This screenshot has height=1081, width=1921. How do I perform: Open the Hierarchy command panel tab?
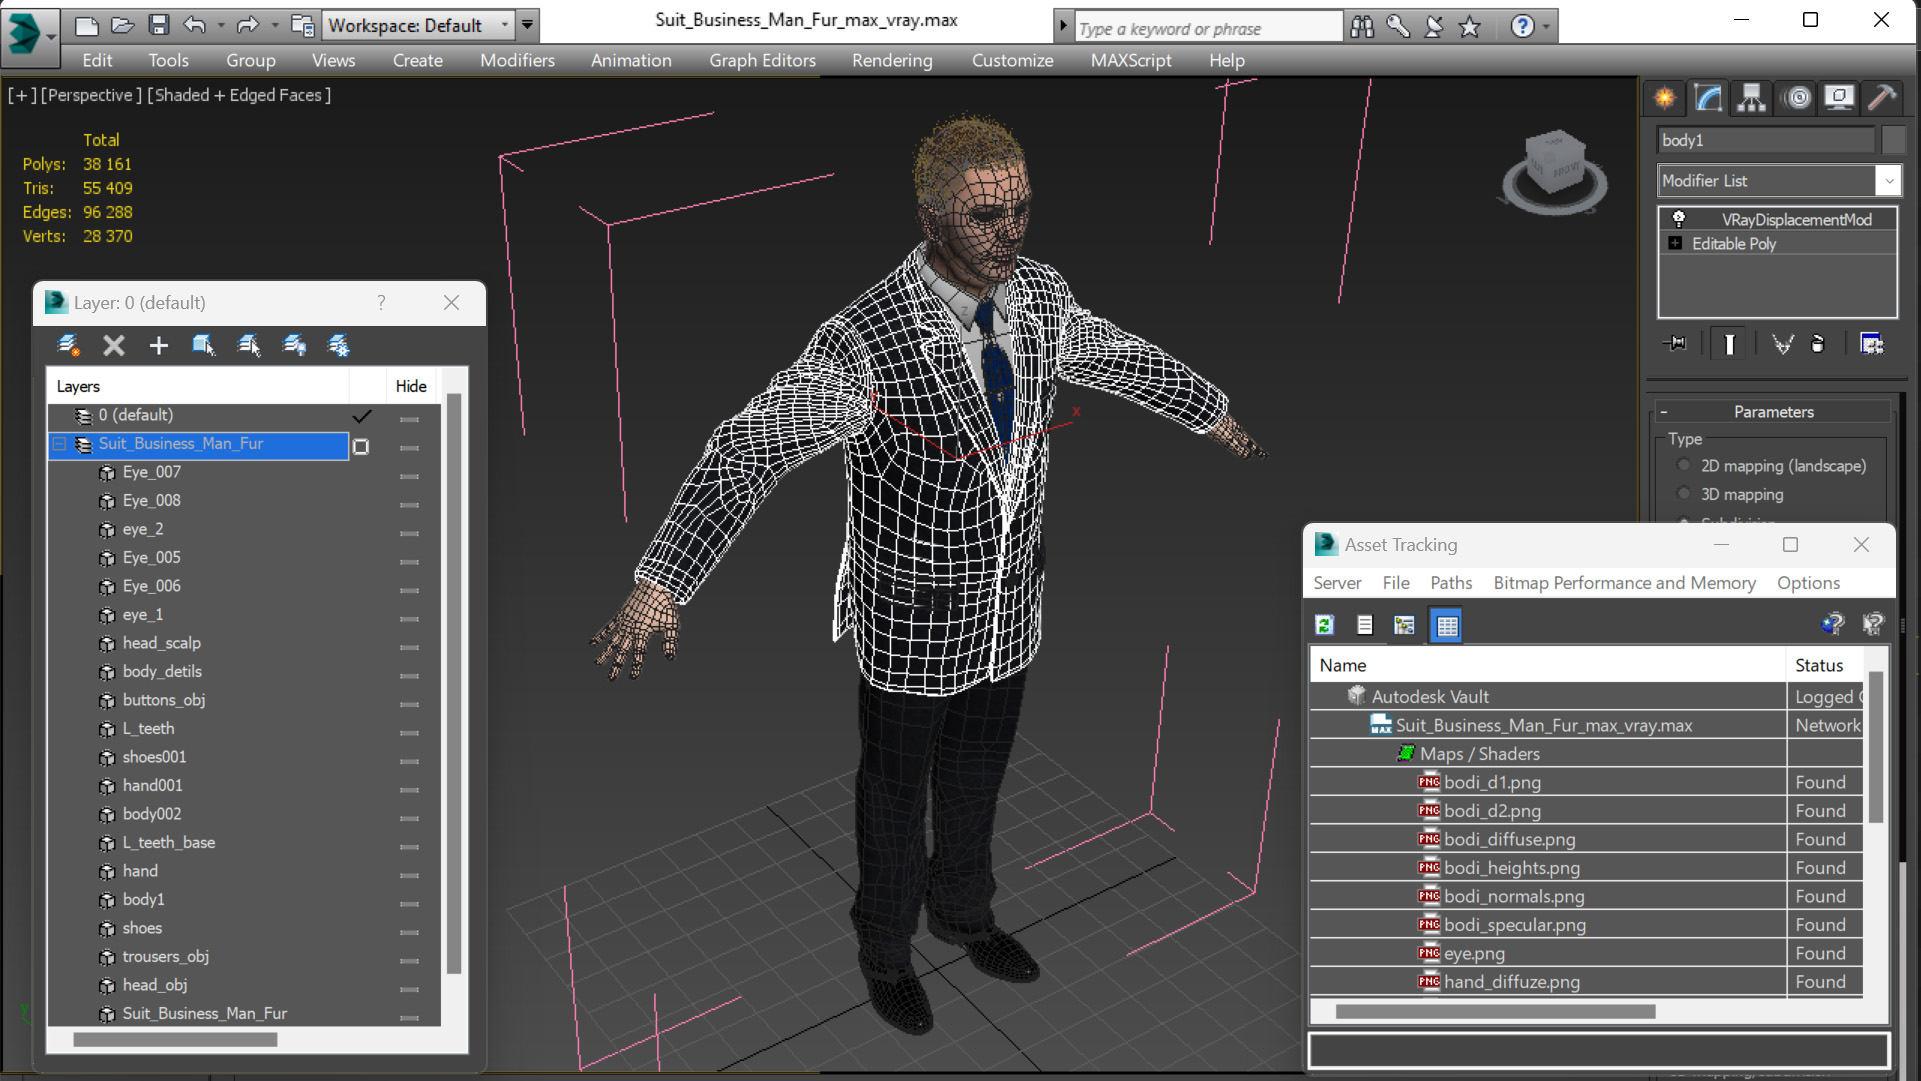1751,97
